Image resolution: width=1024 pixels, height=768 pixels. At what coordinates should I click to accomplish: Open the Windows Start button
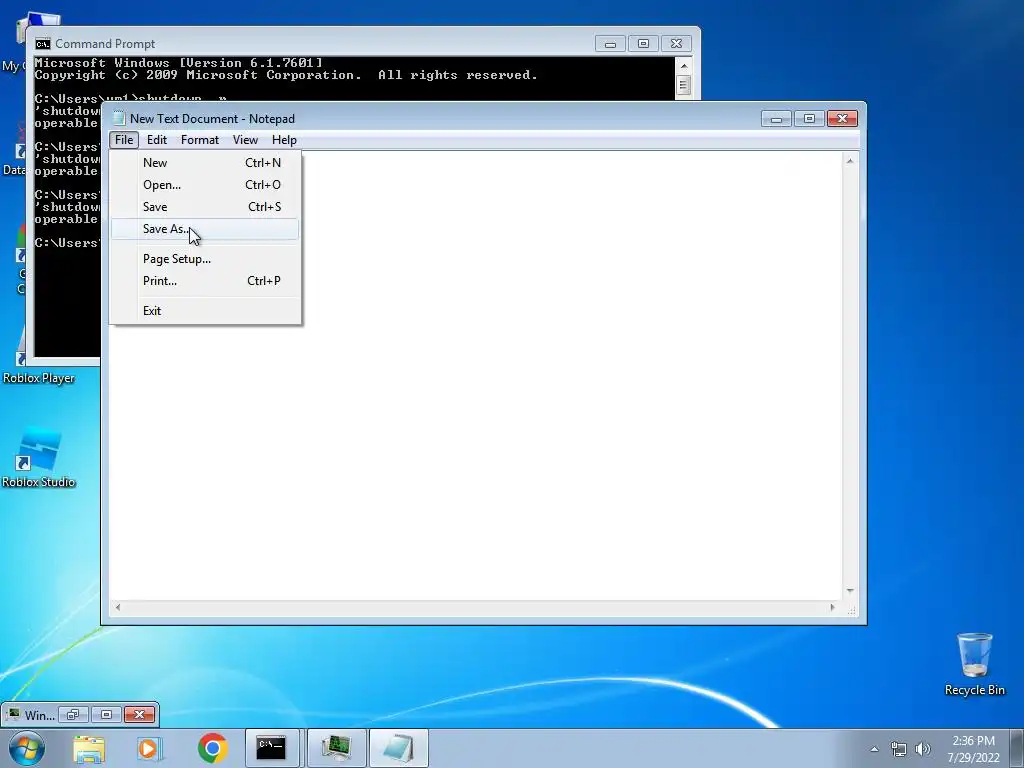27,748
